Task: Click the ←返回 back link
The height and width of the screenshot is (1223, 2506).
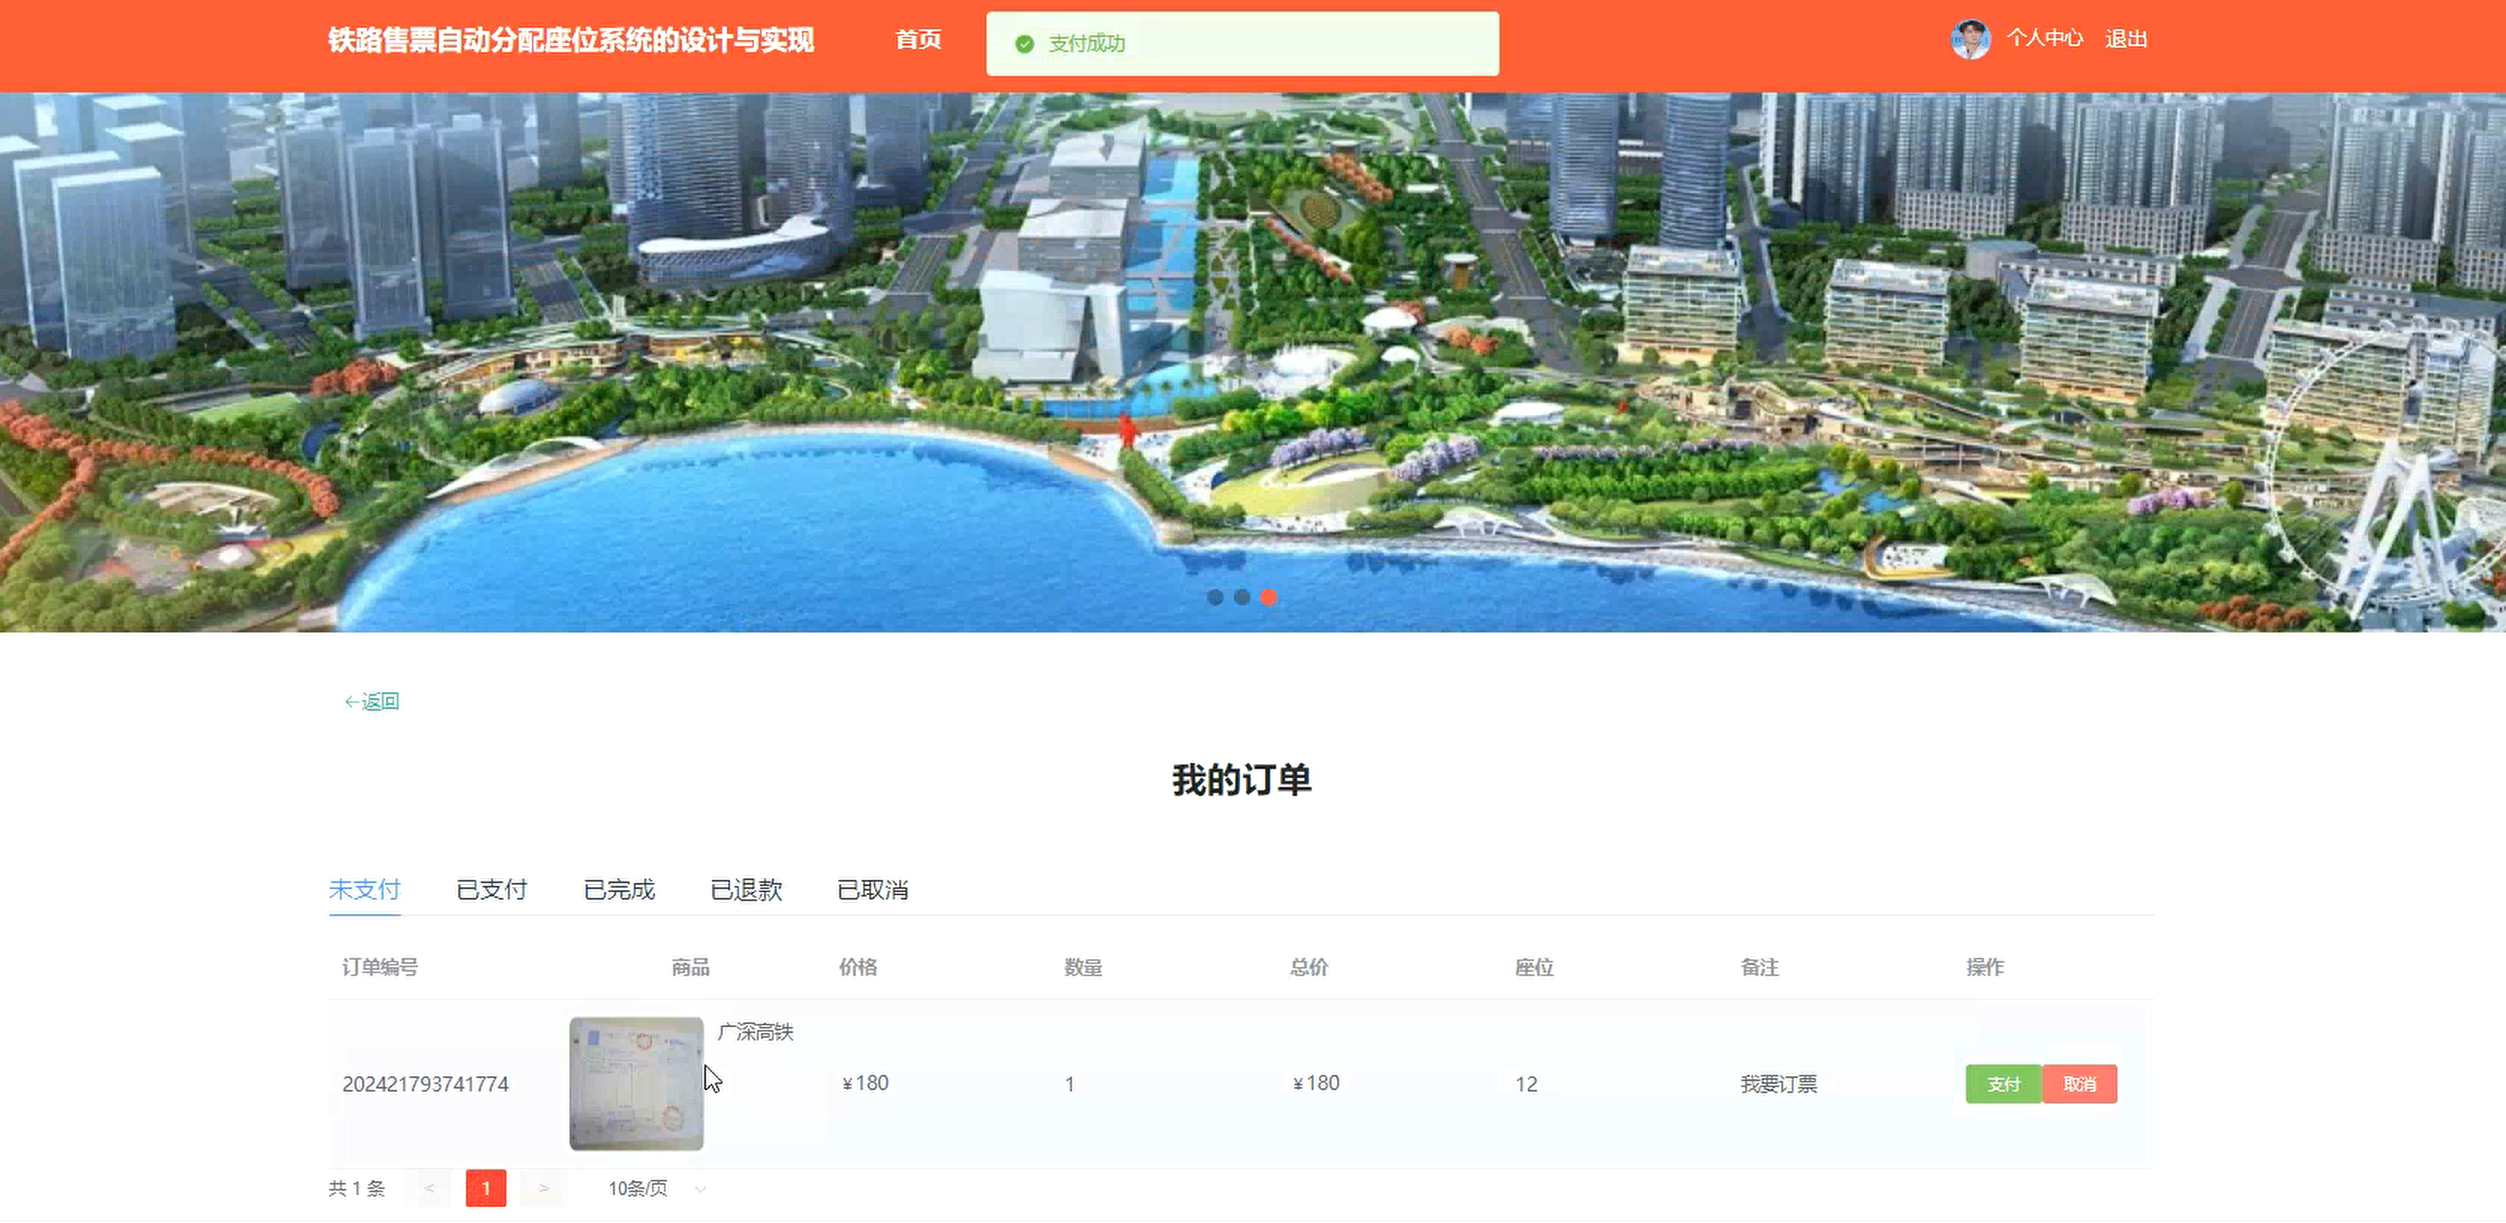Action: point(372,701)
